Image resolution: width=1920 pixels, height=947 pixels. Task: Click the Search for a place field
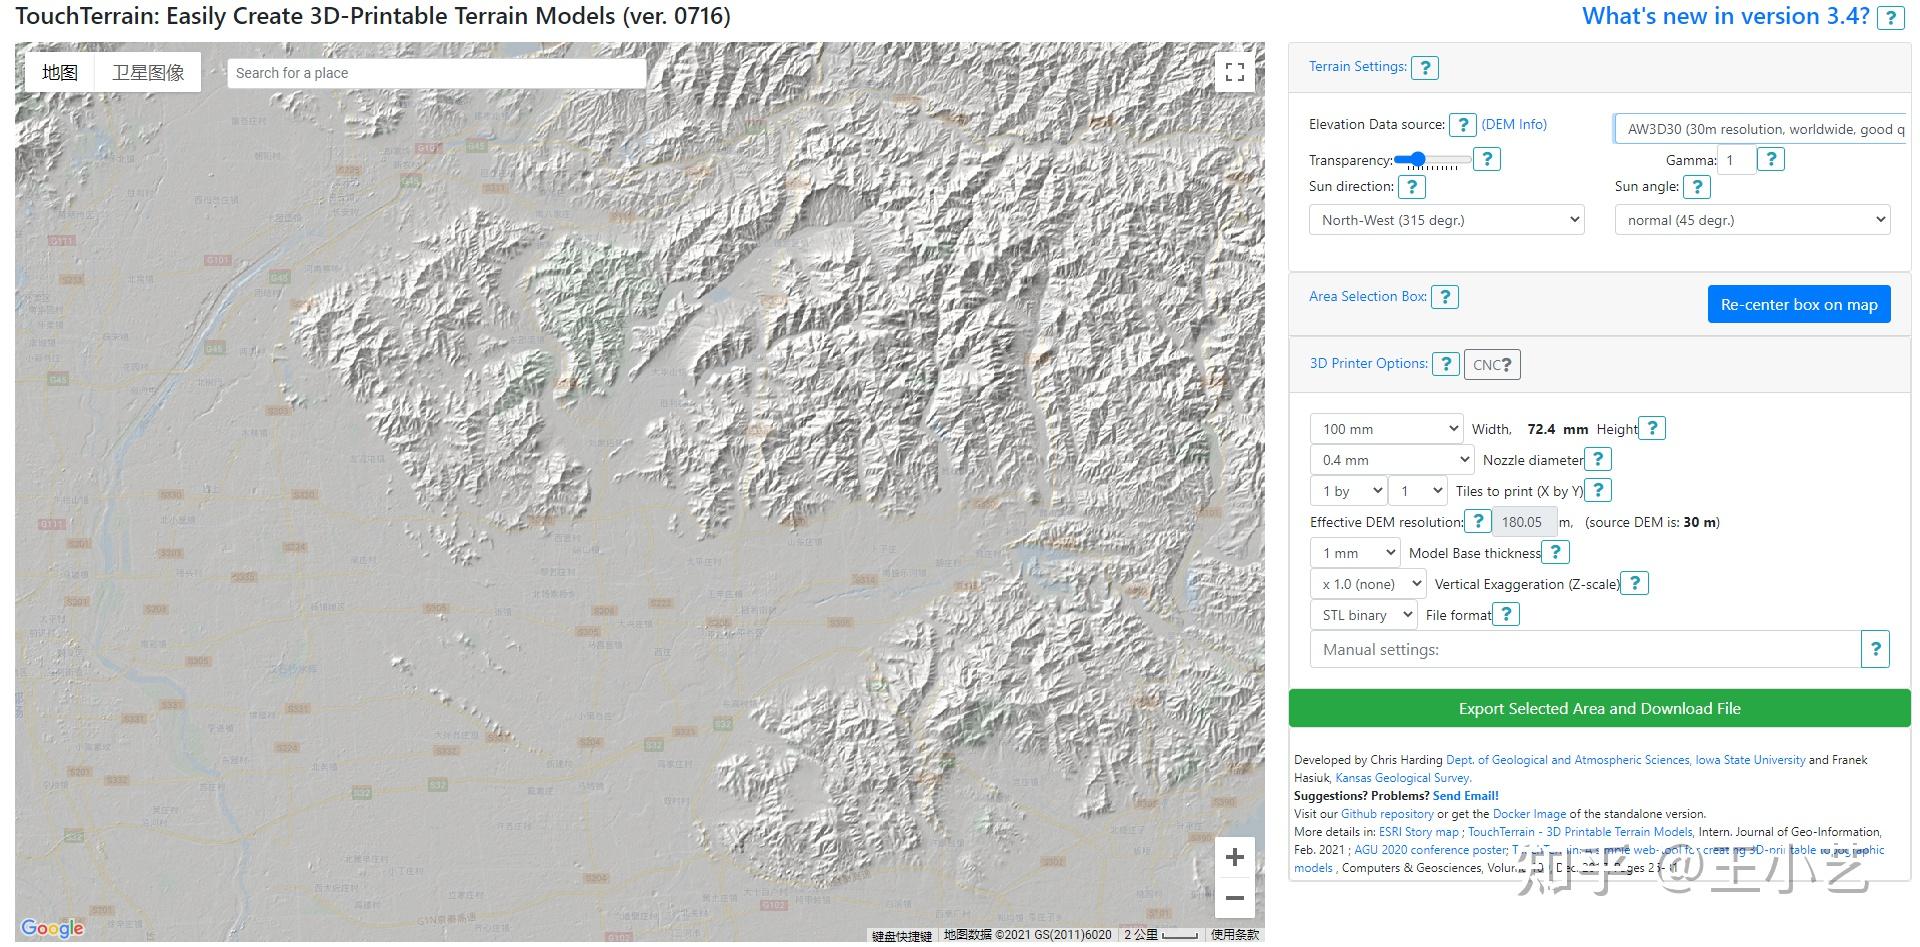tap(436, 73)
